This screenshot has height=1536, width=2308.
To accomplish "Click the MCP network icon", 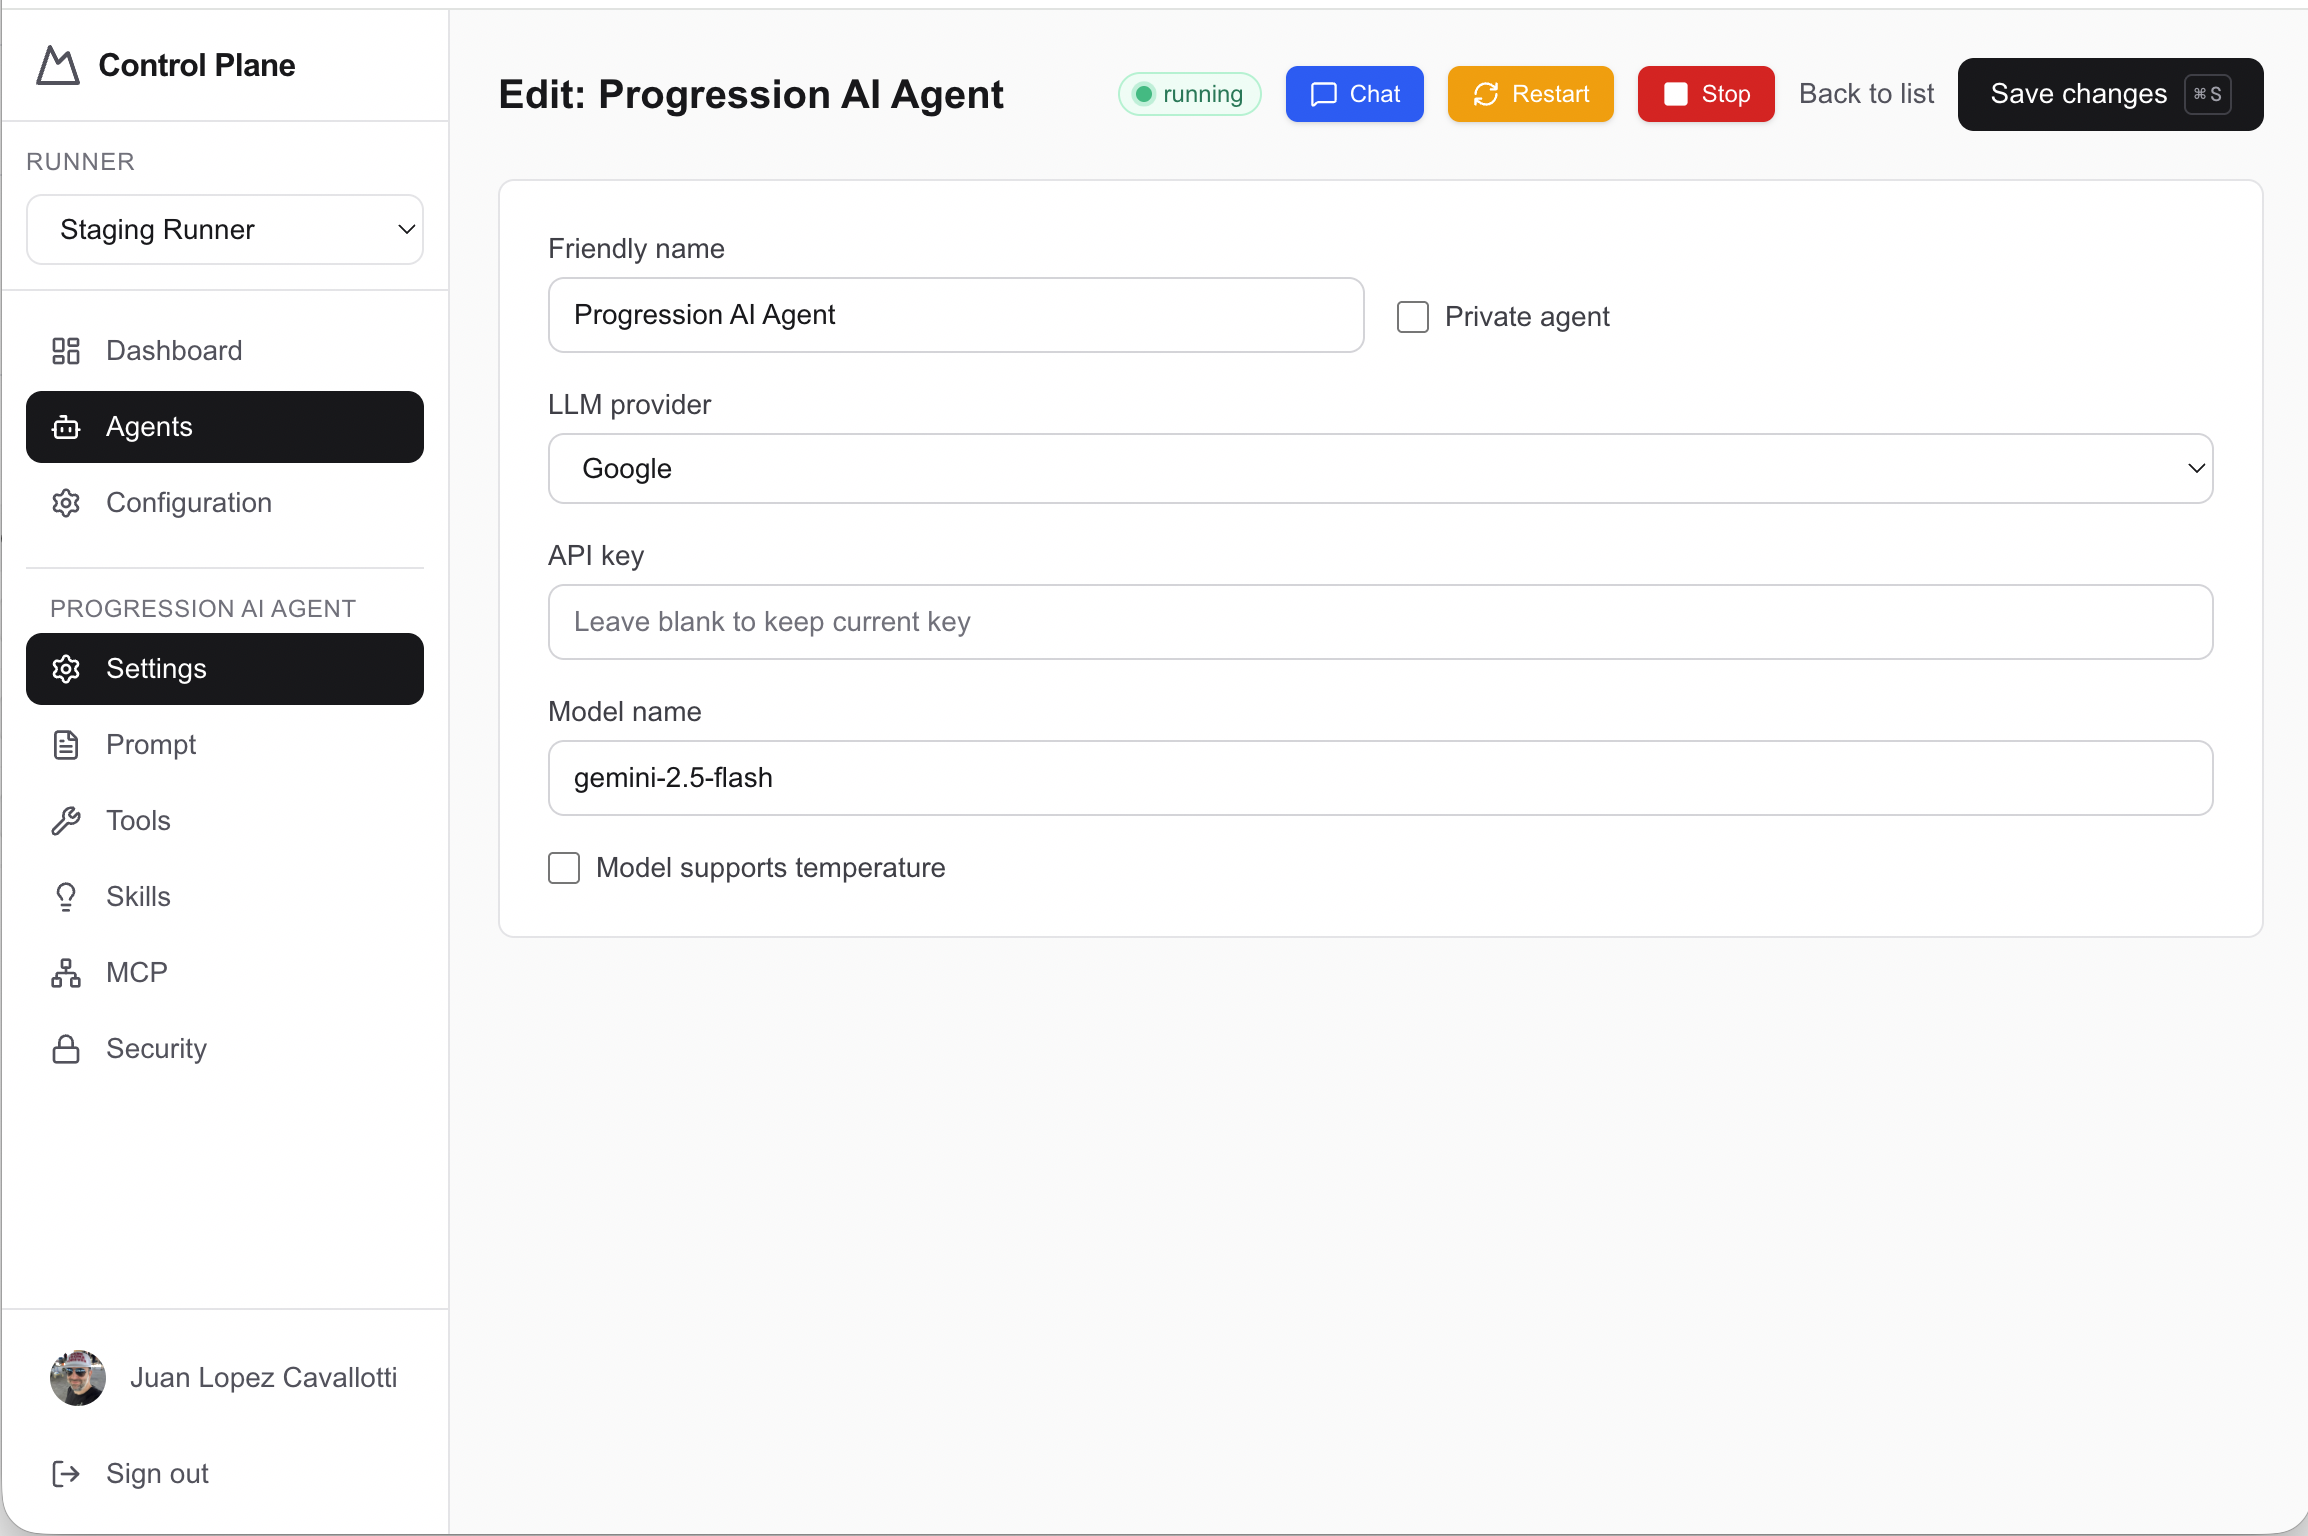I will [x=66, y=973].
